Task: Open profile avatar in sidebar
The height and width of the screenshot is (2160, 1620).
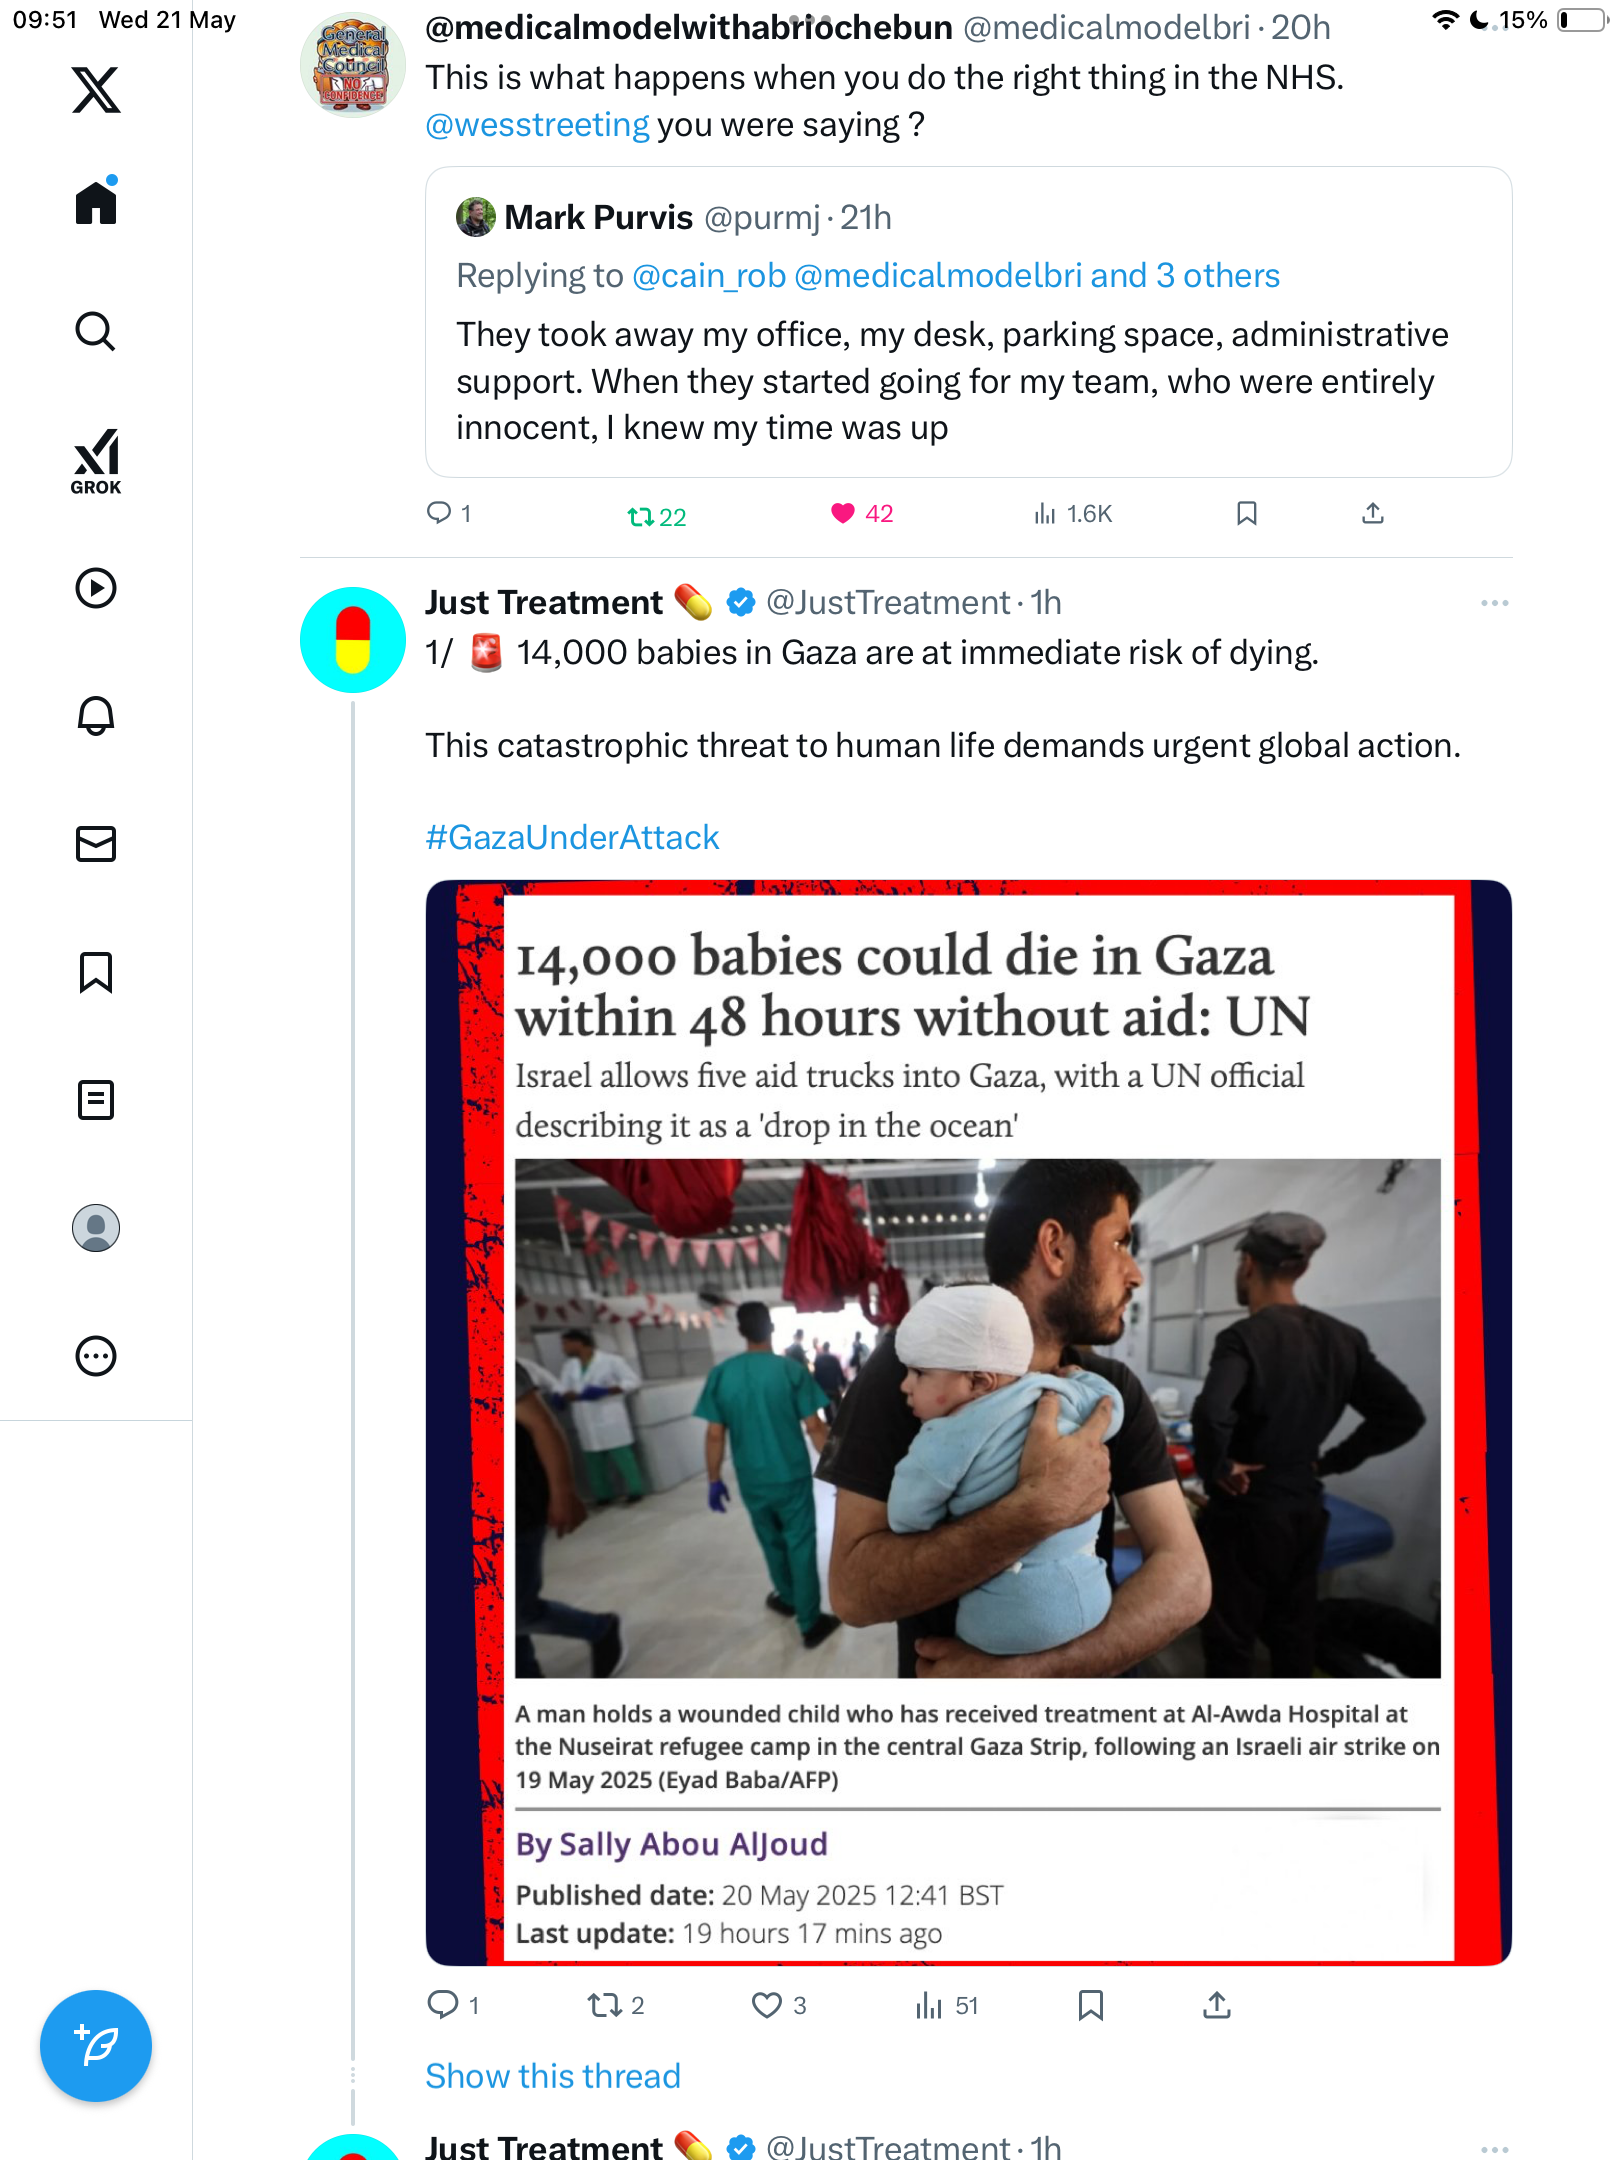Action: pyautogui.click(x=96, y=1228)
